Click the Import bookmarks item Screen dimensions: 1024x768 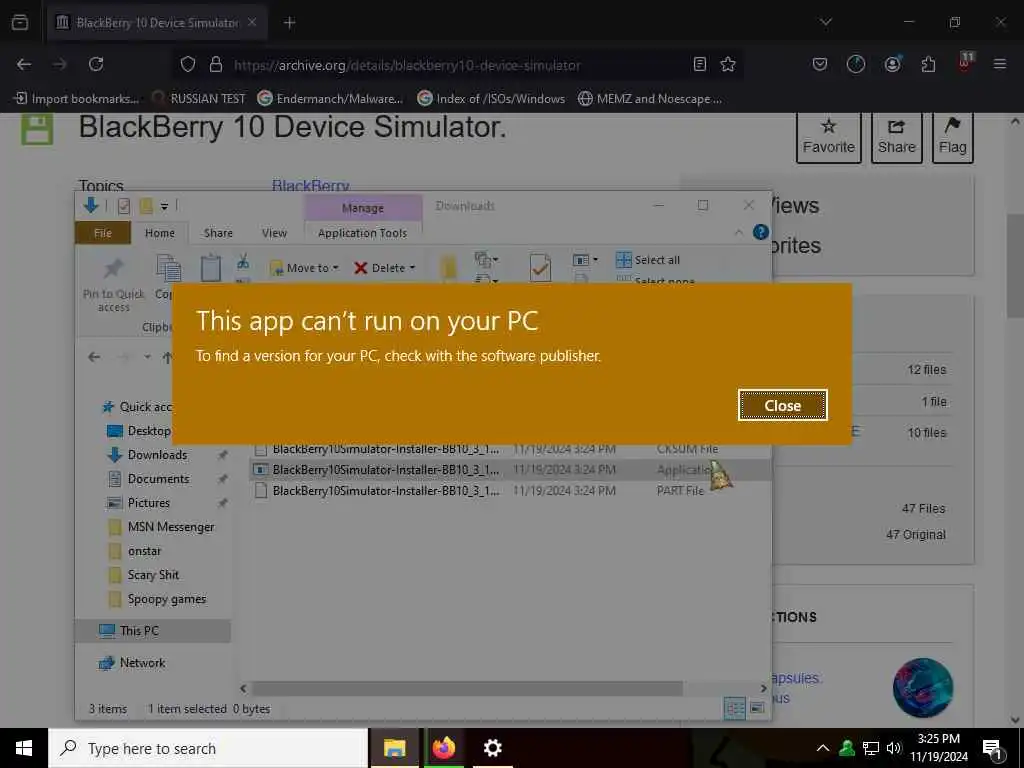pyautogui.click(x=76, y=99)
